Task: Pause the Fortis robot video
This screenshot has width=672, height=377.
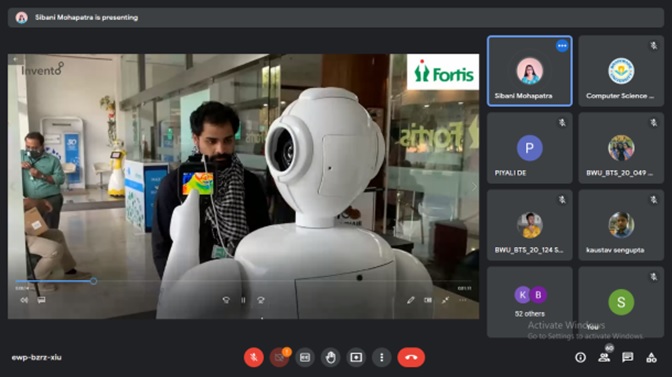Action: [x=243, y=300]
